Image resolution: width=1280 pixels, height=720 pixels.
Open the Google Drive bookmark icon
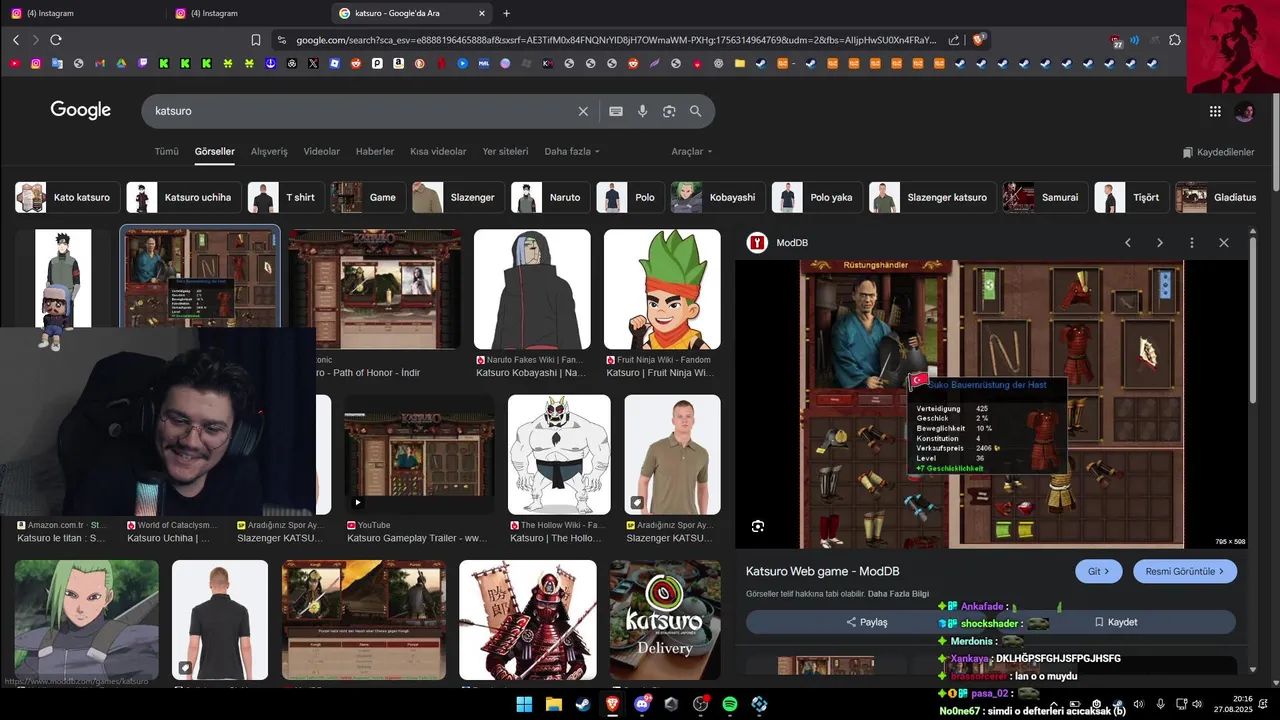(120, 63)
